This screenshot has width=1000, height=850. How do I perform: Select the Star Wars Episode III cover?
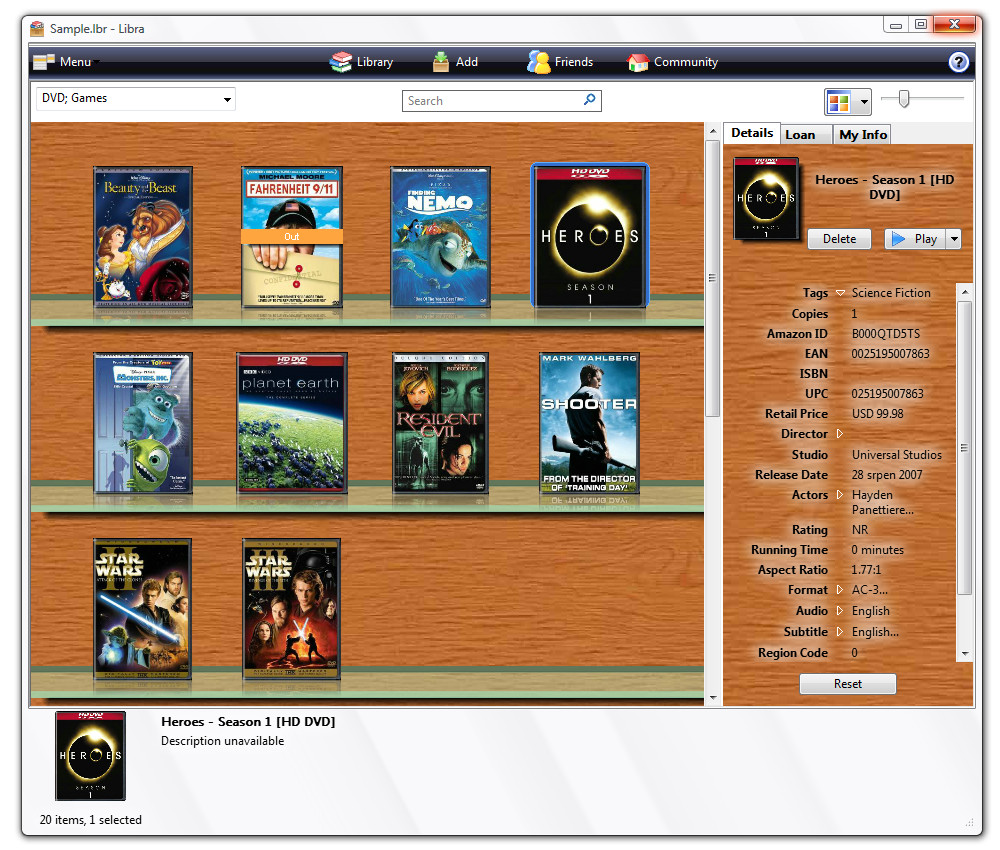(291, 609)
